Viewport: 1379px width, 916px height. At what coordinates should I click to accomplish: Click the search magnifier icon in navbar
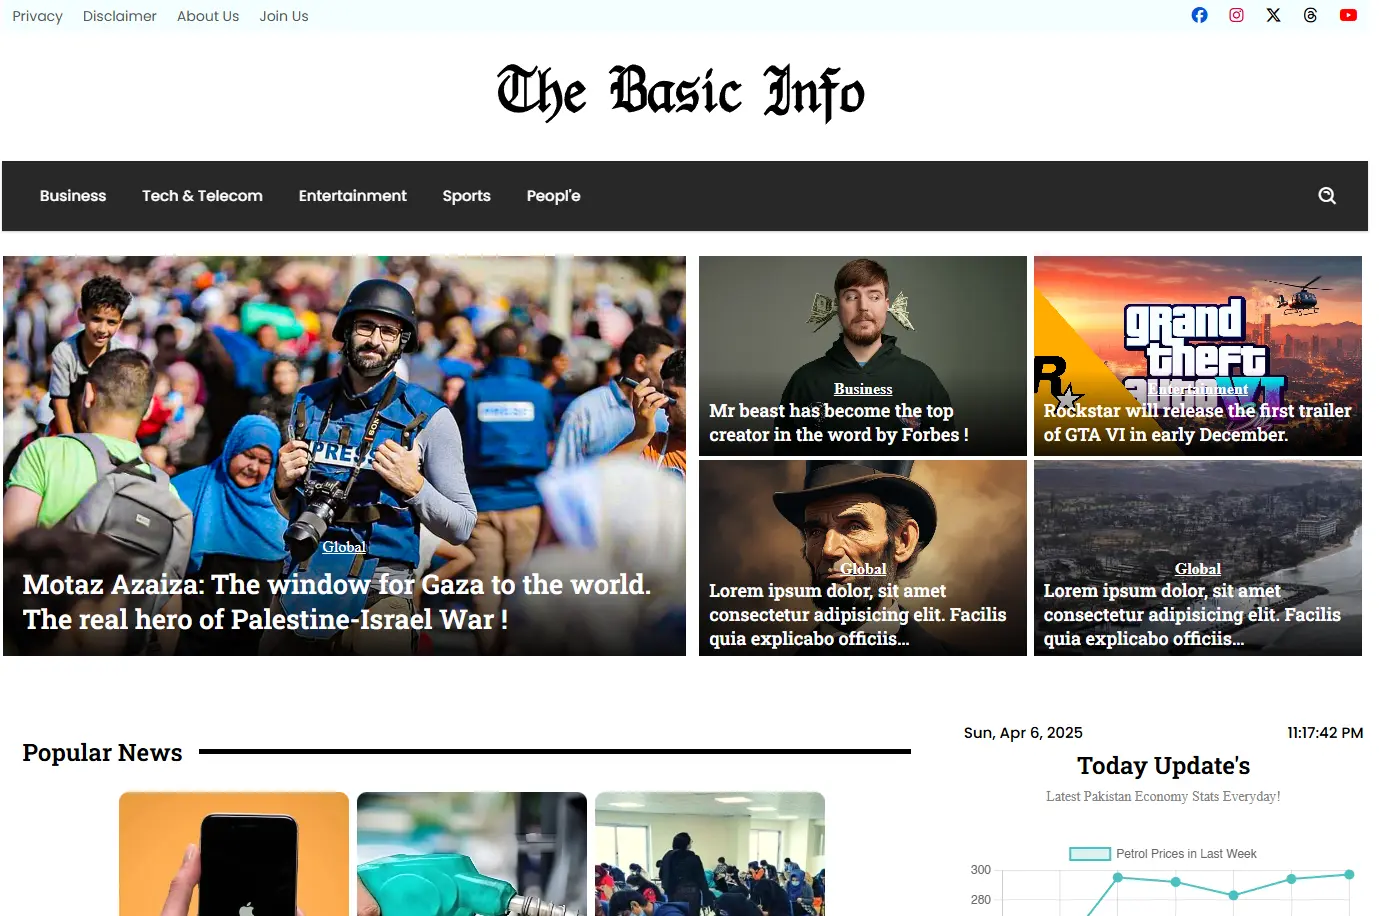1327,196
